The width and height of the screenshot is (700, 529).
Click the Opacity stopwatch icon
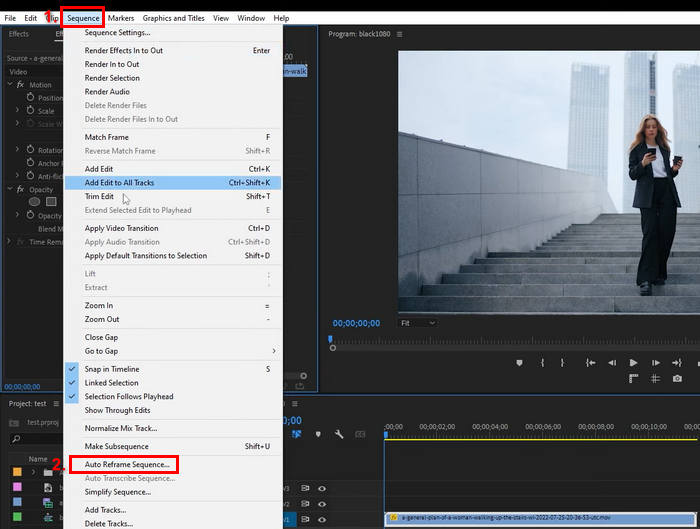coord(30,215)
